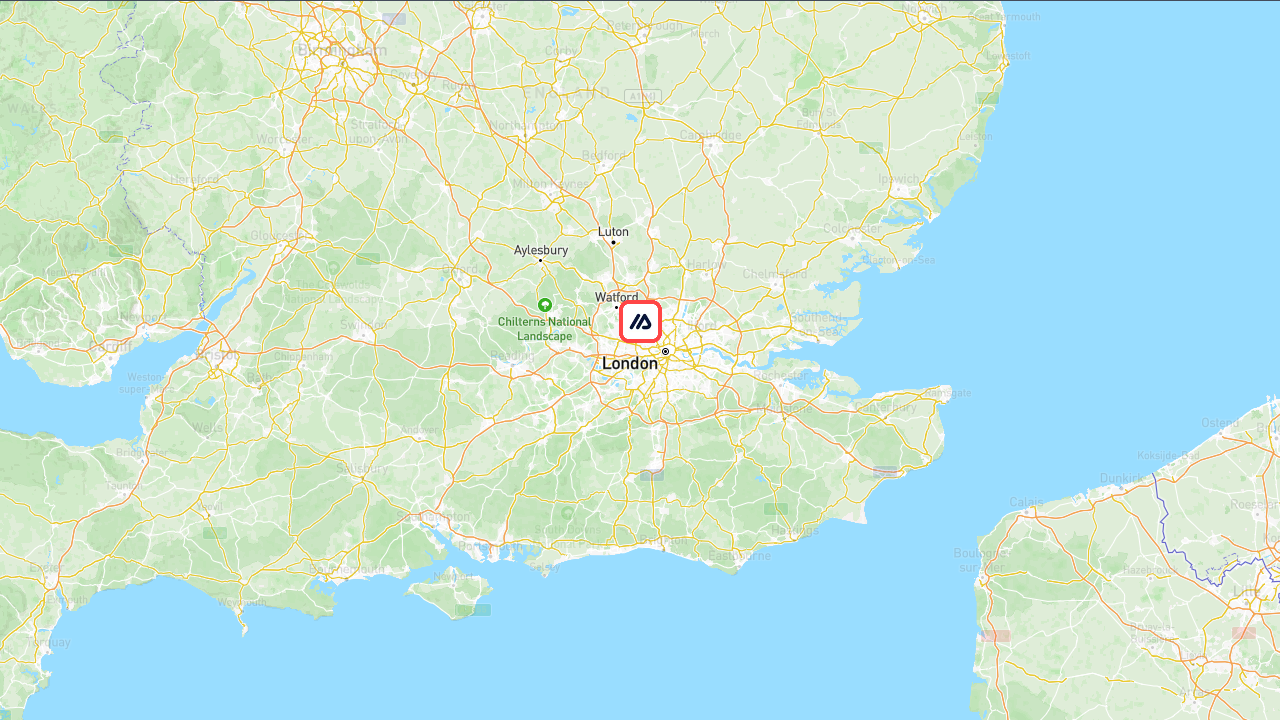Click the A1(M) road shield
This screenshot has width=1280, height=720.
click(x=643, y=96)
